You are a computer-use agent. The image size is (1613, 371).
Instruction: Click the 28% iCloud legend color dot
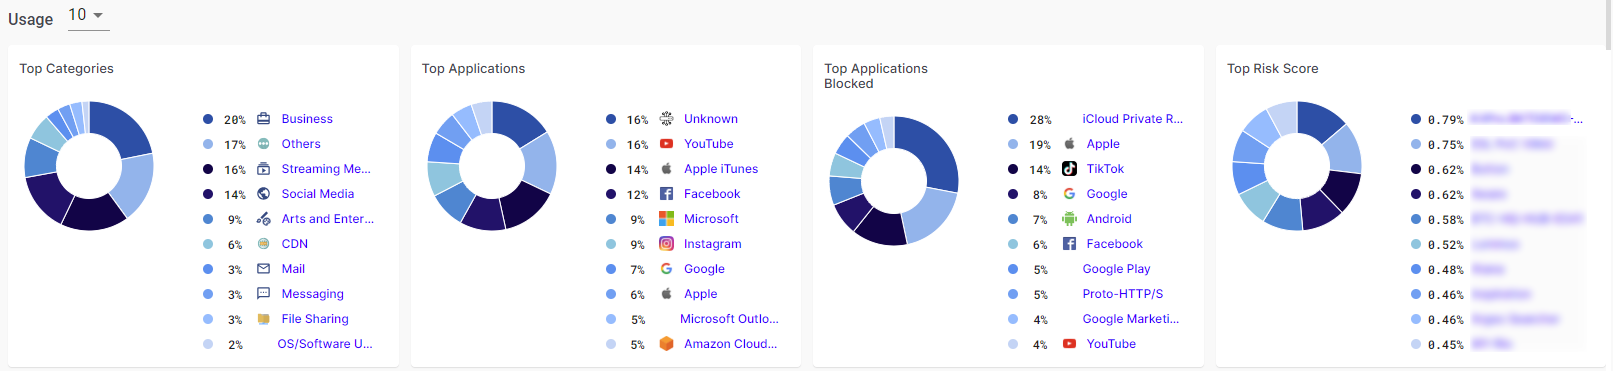pyautogui.click(x=1013, y=119)
